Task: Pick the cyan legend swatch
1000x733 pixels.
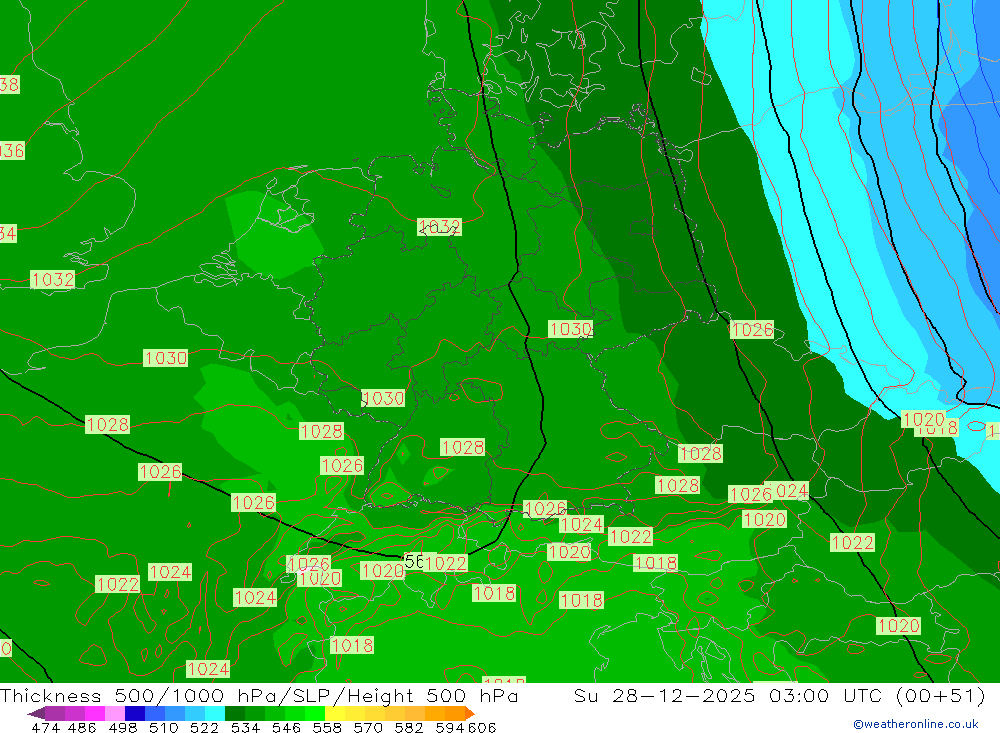Action: pos(215,713)
